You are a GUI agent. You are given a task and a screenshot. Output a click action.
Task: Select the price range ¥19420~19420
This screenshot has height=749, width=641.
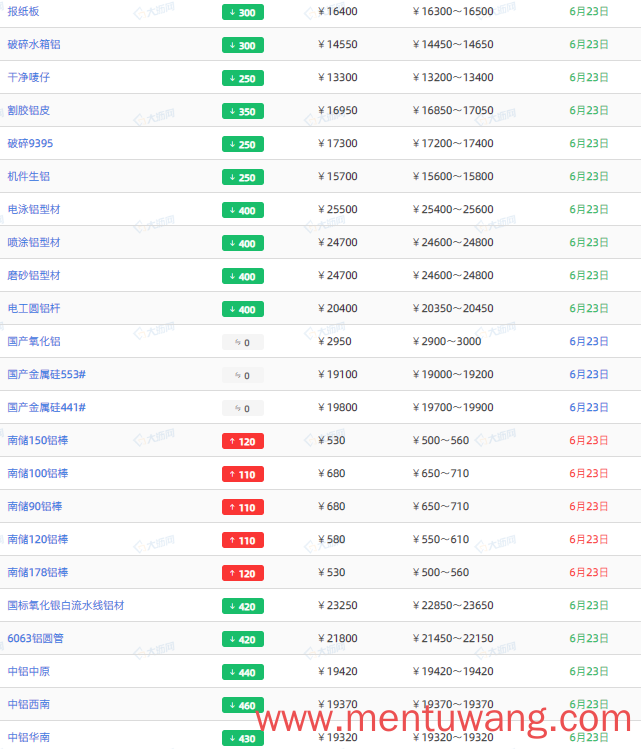click(453, 671)
